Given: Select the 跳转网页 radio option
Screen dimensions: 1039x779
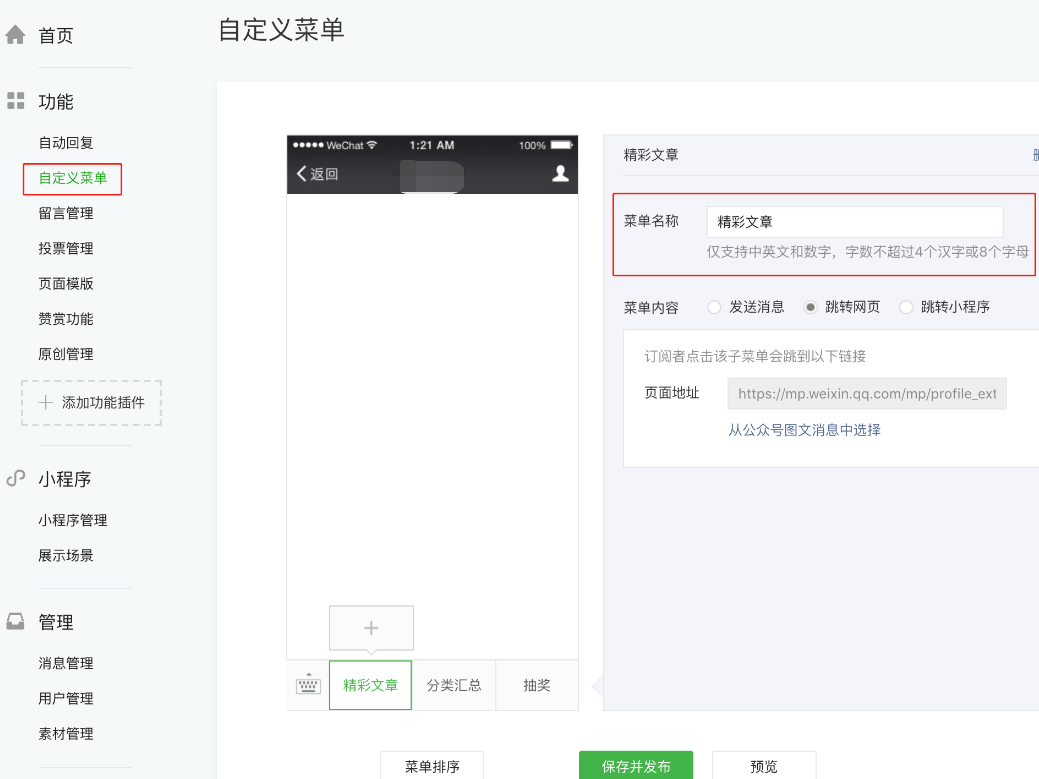Looking at the screenshot, I should coord(811,307).
